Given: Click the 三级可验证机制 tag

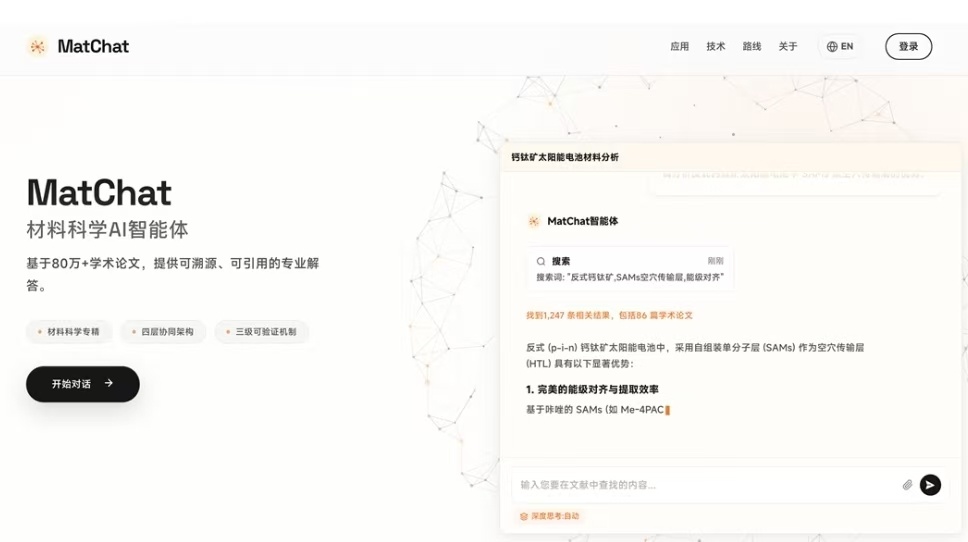Looking at the screenshot, I should point(261,332).
